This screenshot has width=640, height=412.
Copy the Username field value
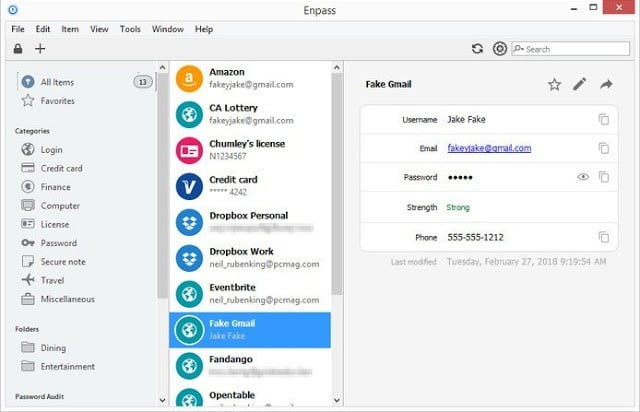pos(604,119)
